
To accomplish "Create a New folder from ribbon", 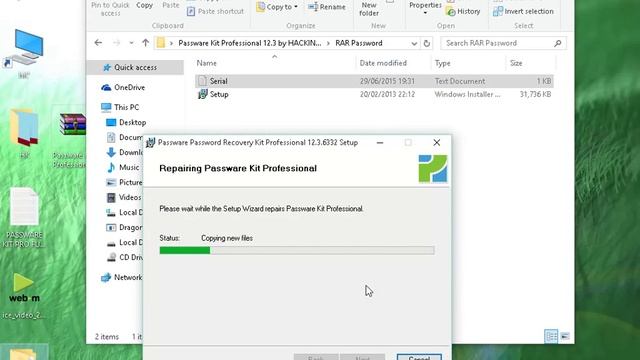I will tap(369, 9).
